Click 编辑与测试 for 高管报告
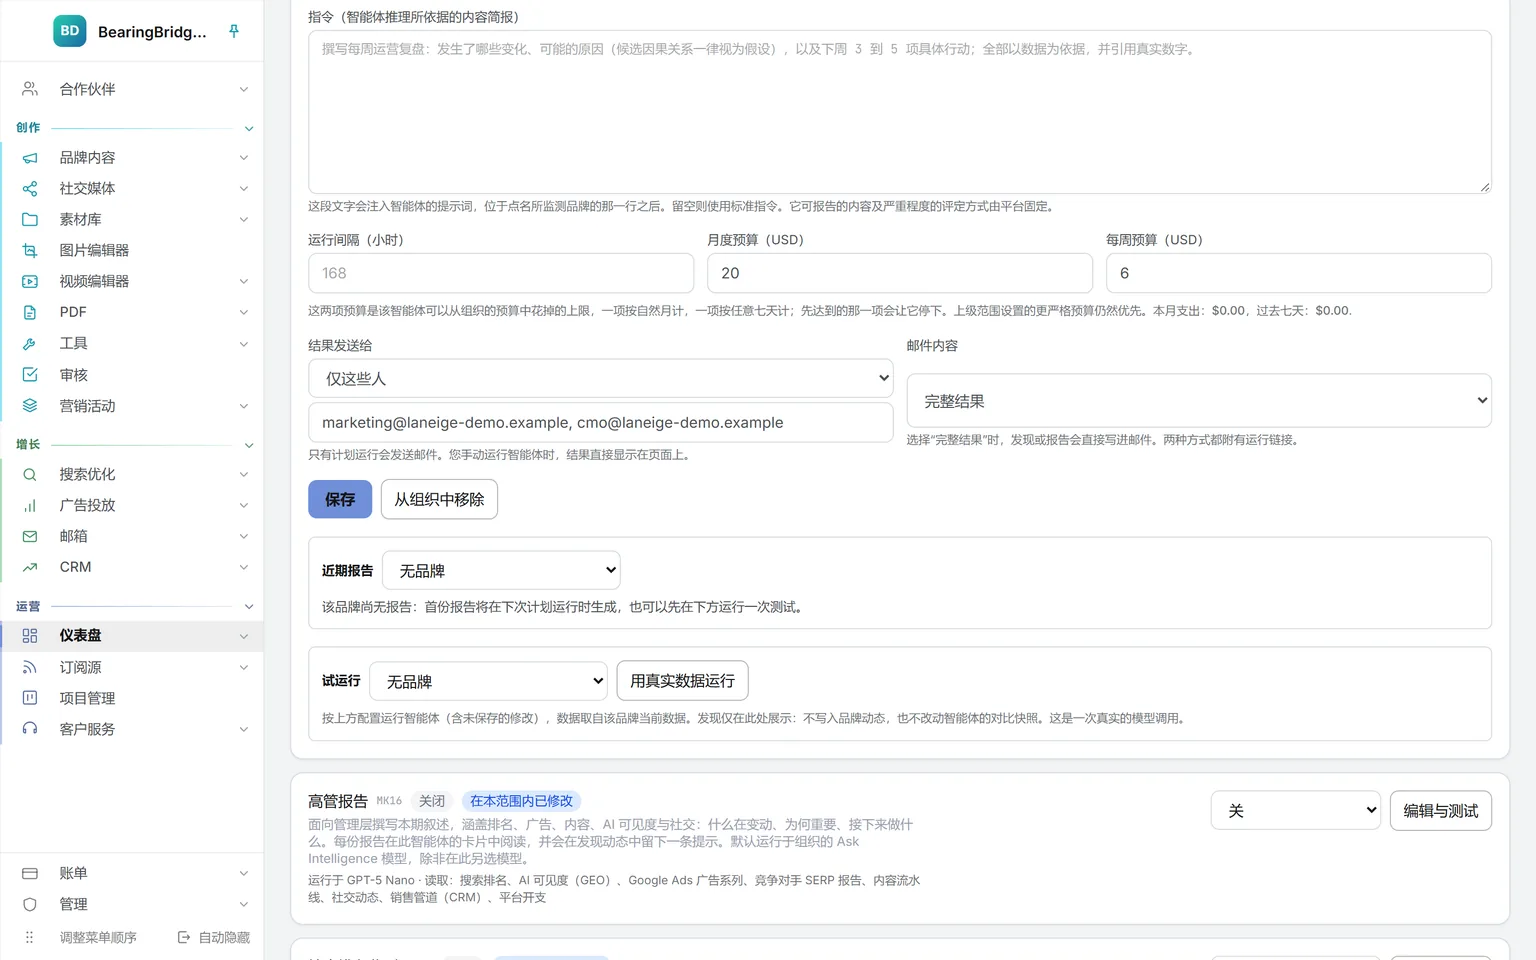The width and height of the screenshot is (1536, 960). (1441, 811)
